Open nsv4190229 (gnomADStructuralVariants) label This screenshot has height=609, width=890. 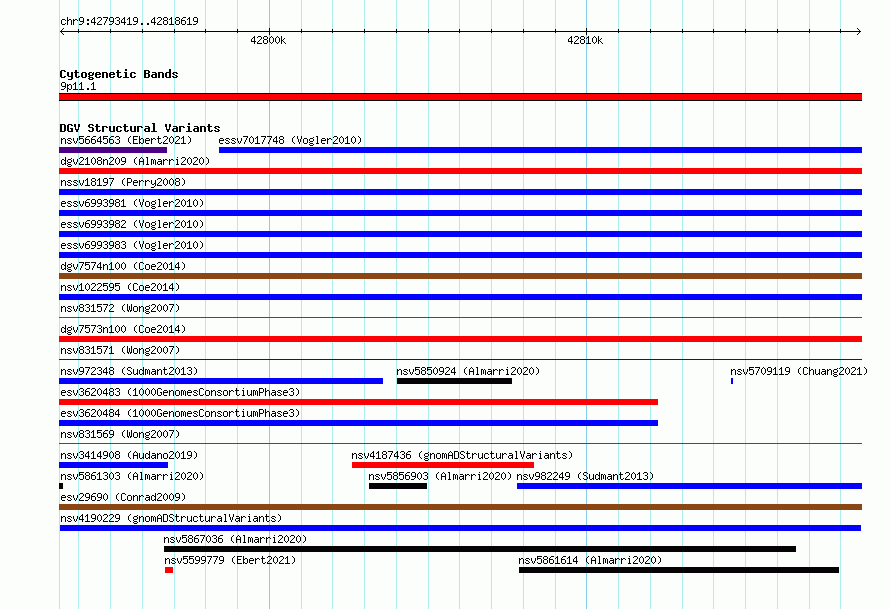[171, 518]
